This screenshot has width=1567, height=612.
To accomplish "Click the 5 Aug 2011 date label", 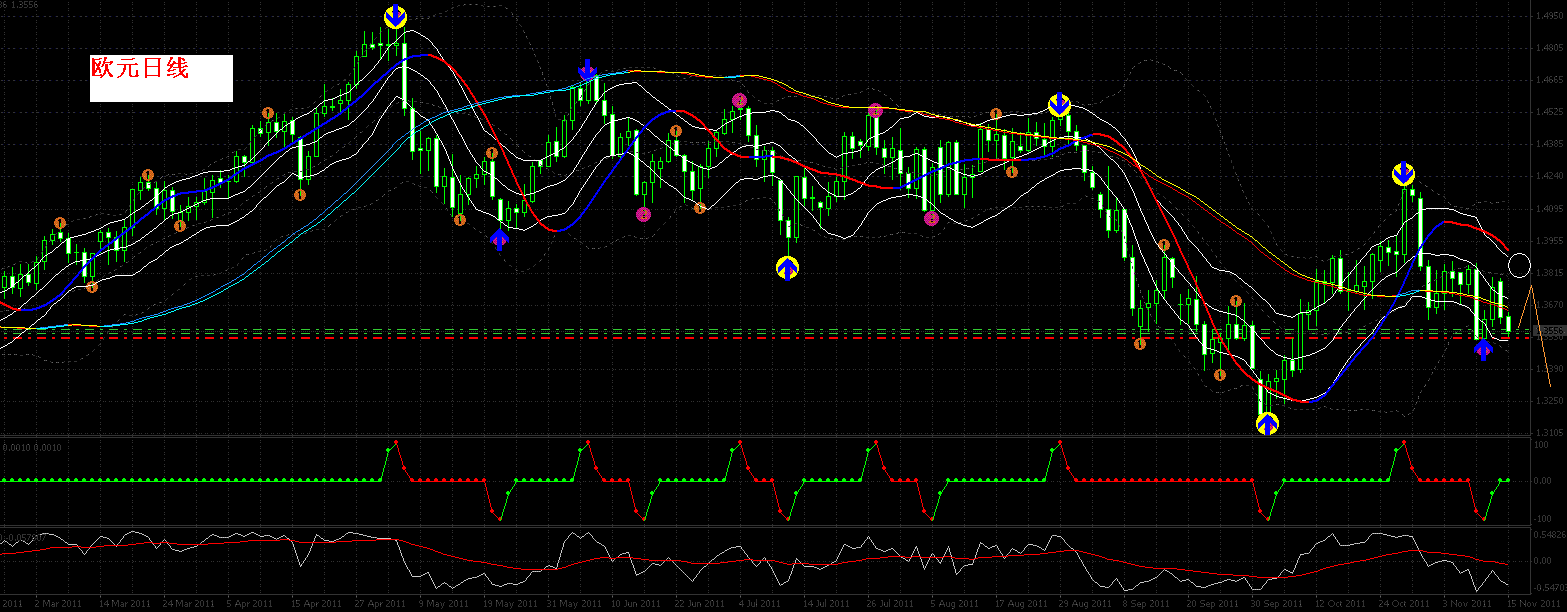I will click(x=954, y=604).
